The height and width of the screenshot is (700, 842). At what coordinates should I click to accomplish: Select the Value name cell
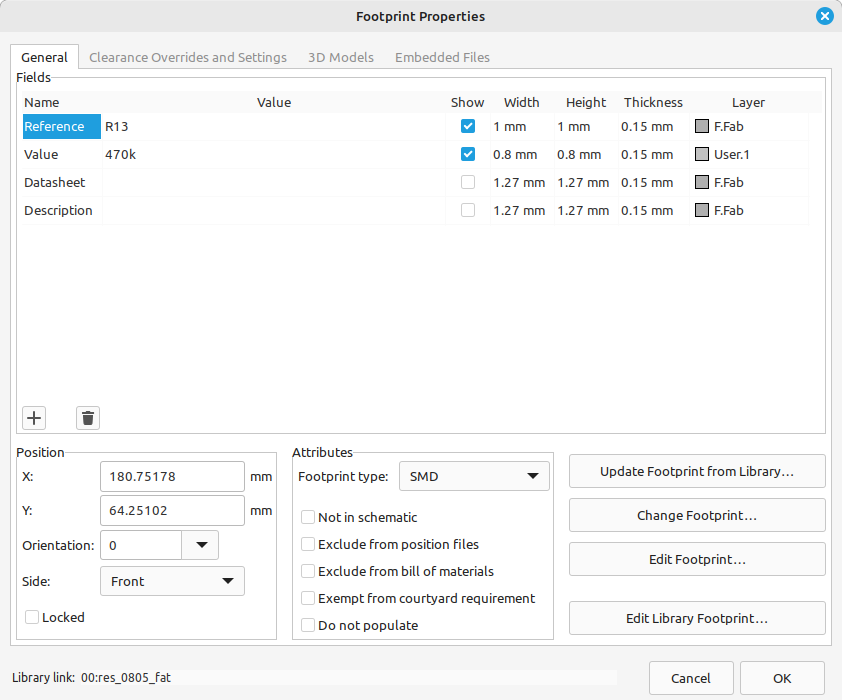62,154
